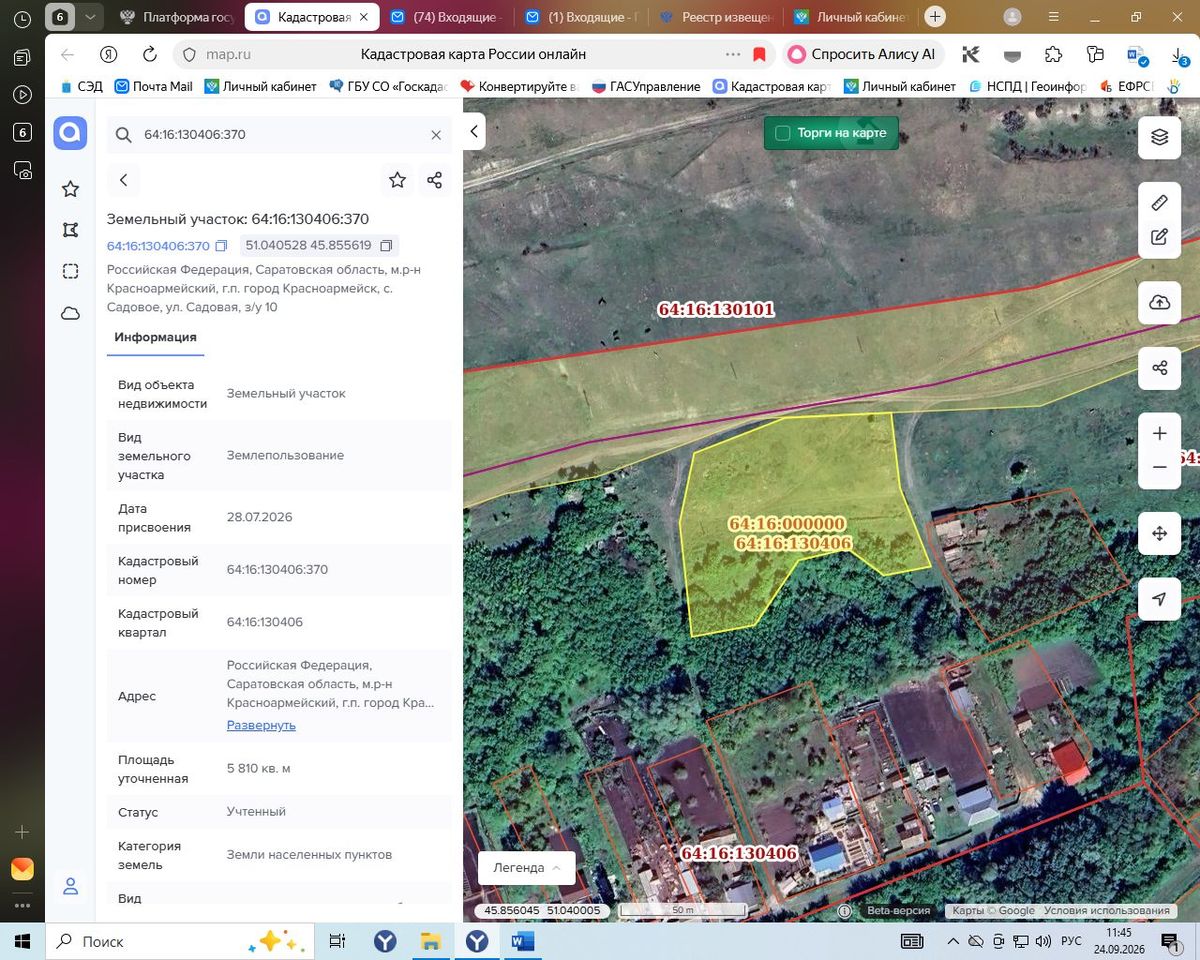The image size is (1200, 960).
Task: Locate my position with the arrow button
Action: (x=1159, y=599)
